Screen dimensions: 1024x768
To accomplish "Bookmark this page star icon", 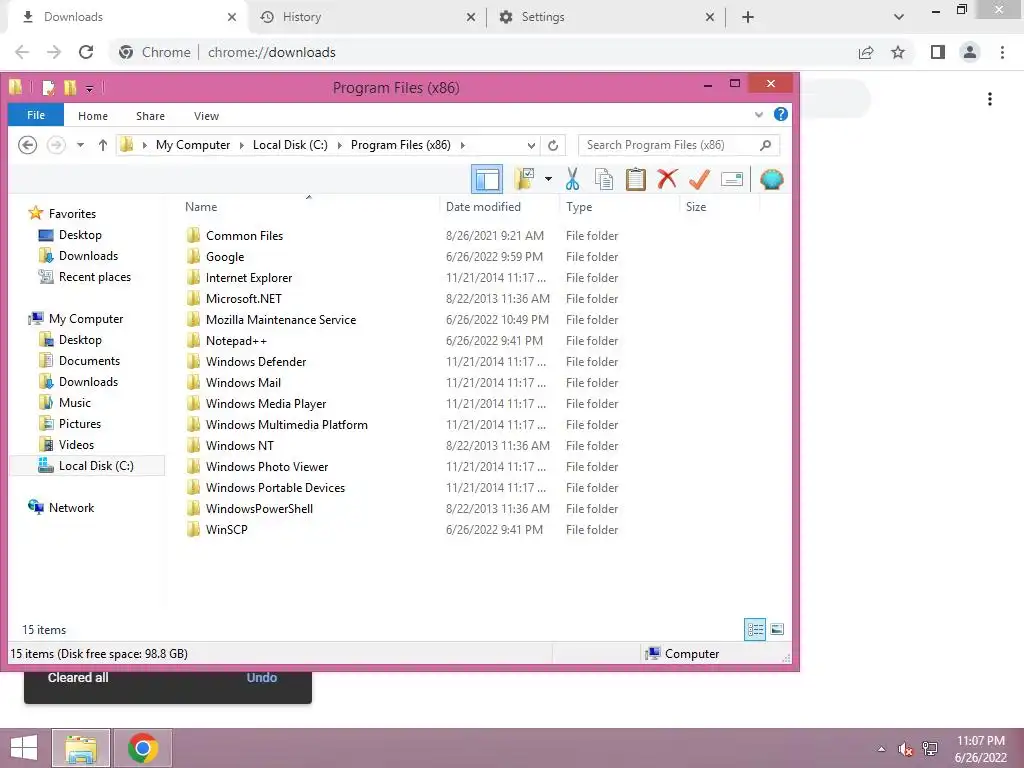I will (898, 52).
